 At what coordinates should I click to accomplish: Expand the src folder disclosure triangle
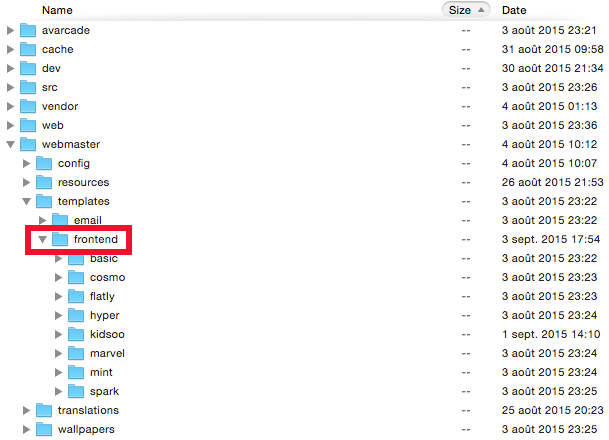pyautogui.click(x=11, y=88)
